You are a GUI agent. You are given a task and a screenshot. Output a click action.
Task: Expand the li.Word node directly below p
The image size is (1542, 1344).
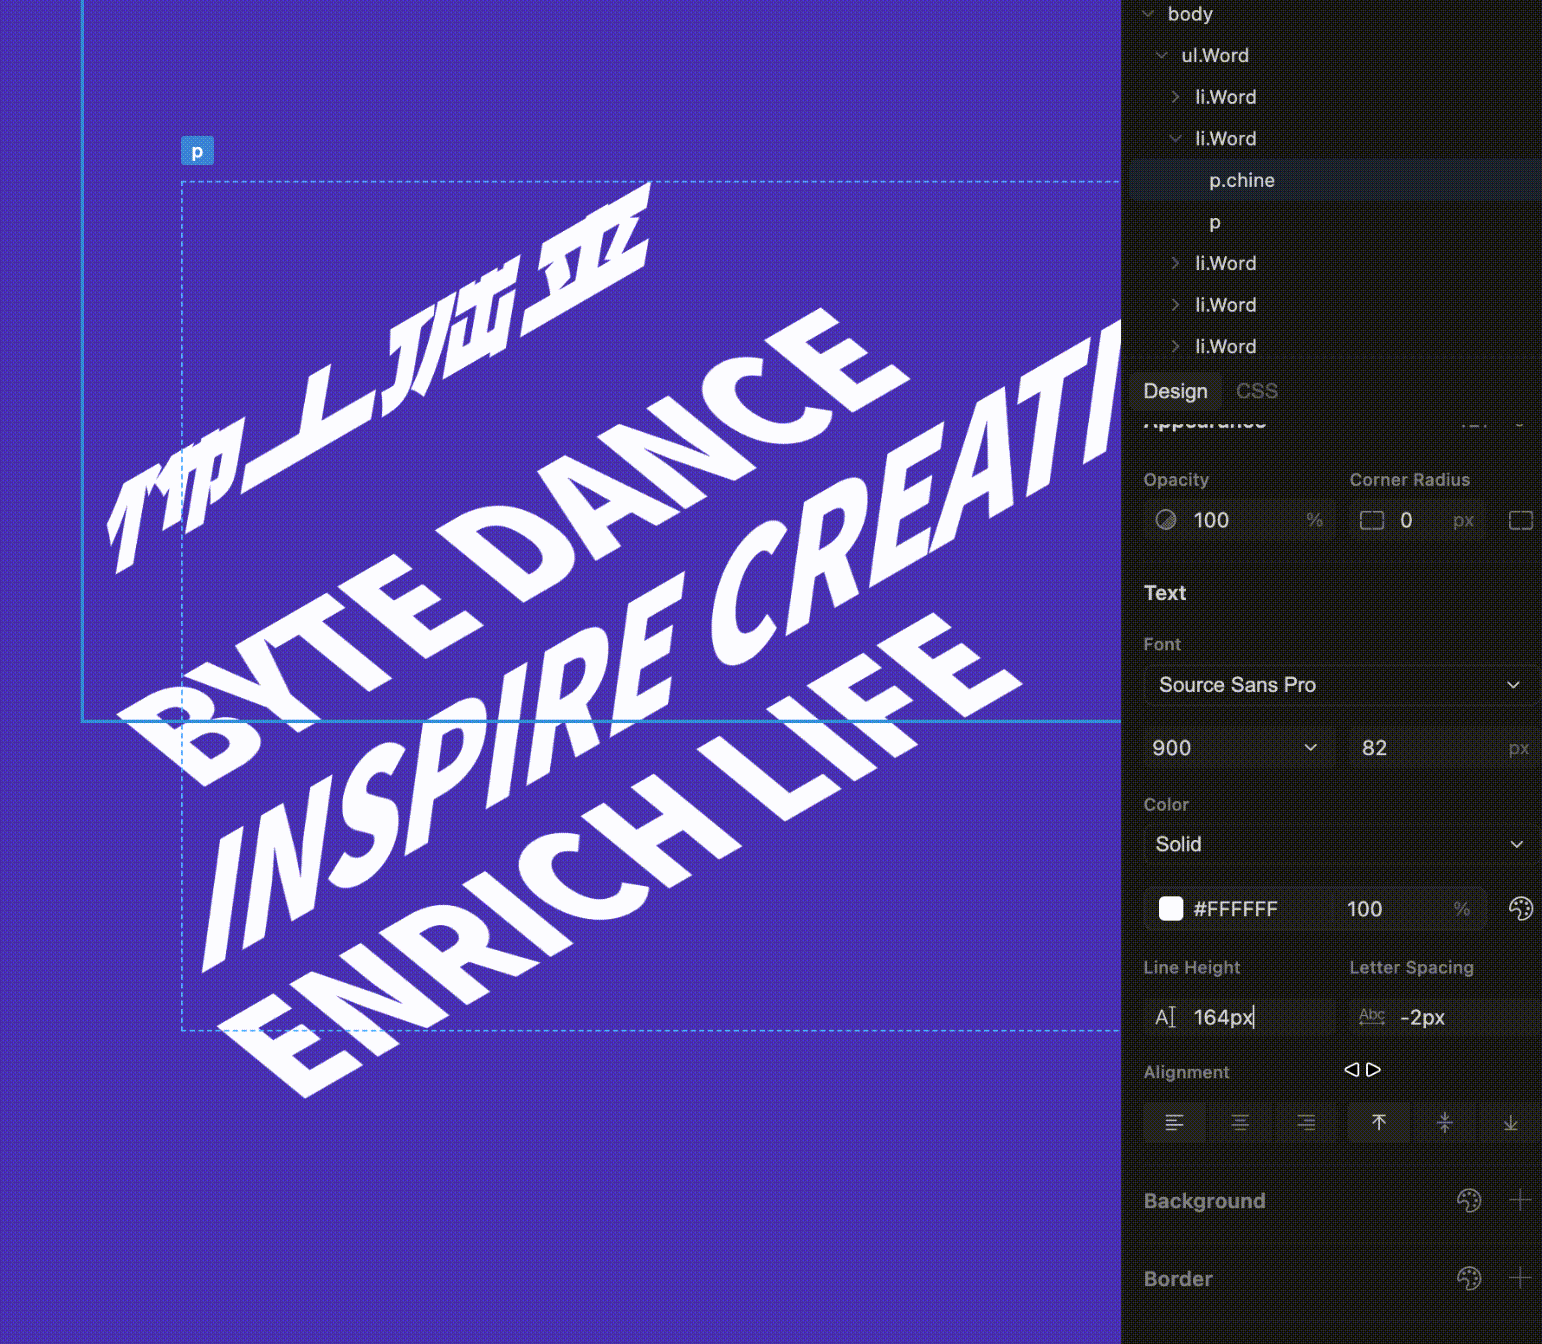[x=1176, y=263]
